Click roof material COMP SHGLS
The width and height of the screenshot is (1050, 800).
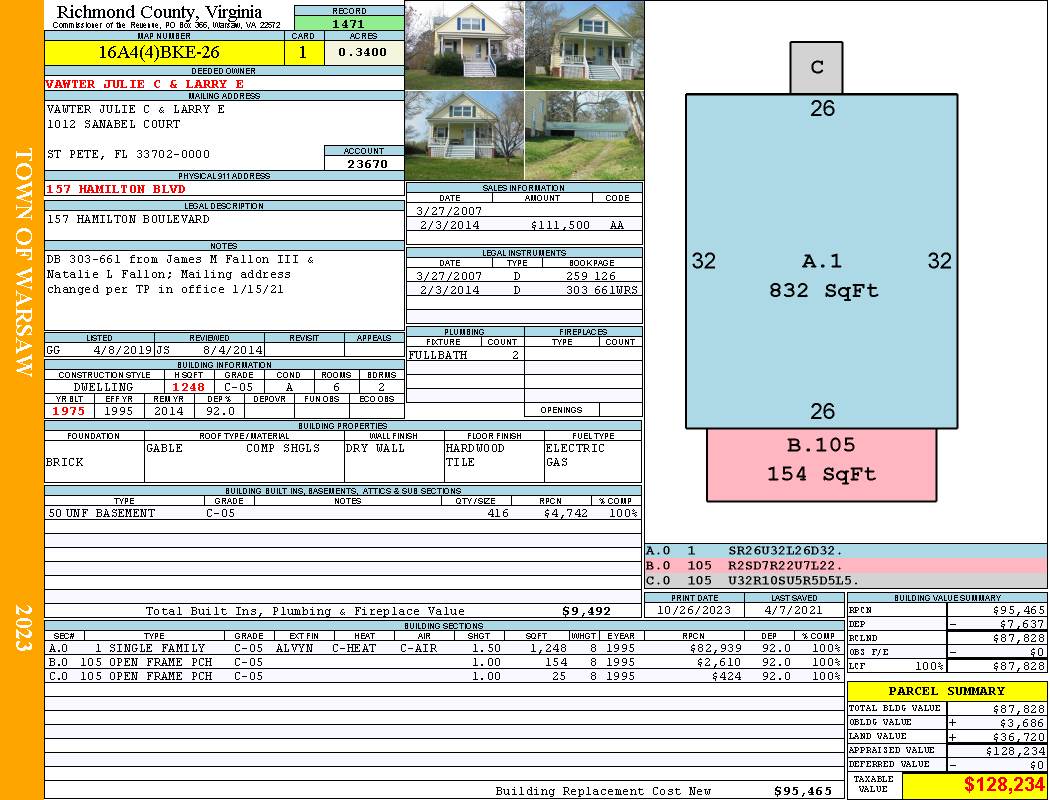[283, 448]
